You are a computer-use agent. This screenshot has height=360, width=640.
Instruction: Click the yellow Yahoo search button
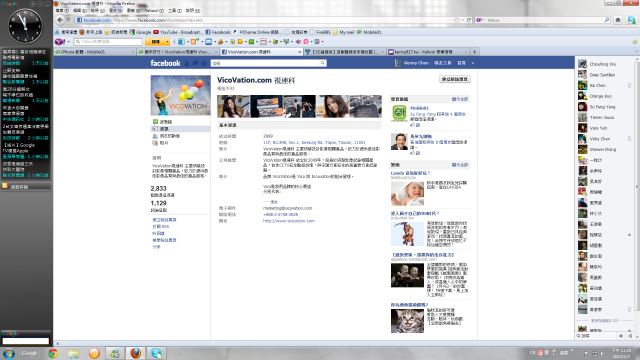155,42
